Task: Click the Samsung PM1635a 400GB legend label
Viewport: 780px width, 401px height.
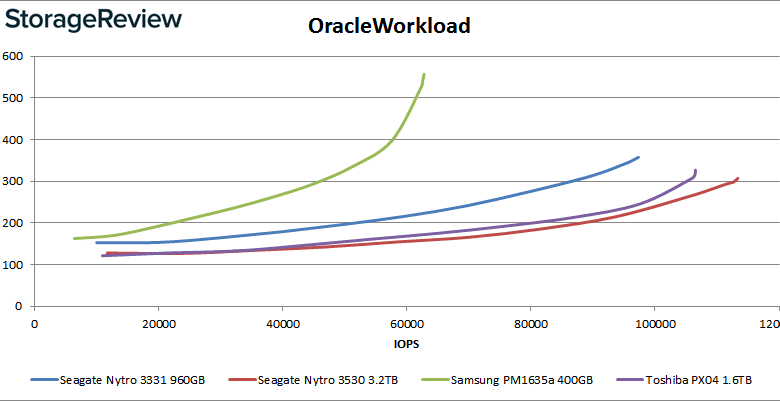Action: tap(522, 381)
